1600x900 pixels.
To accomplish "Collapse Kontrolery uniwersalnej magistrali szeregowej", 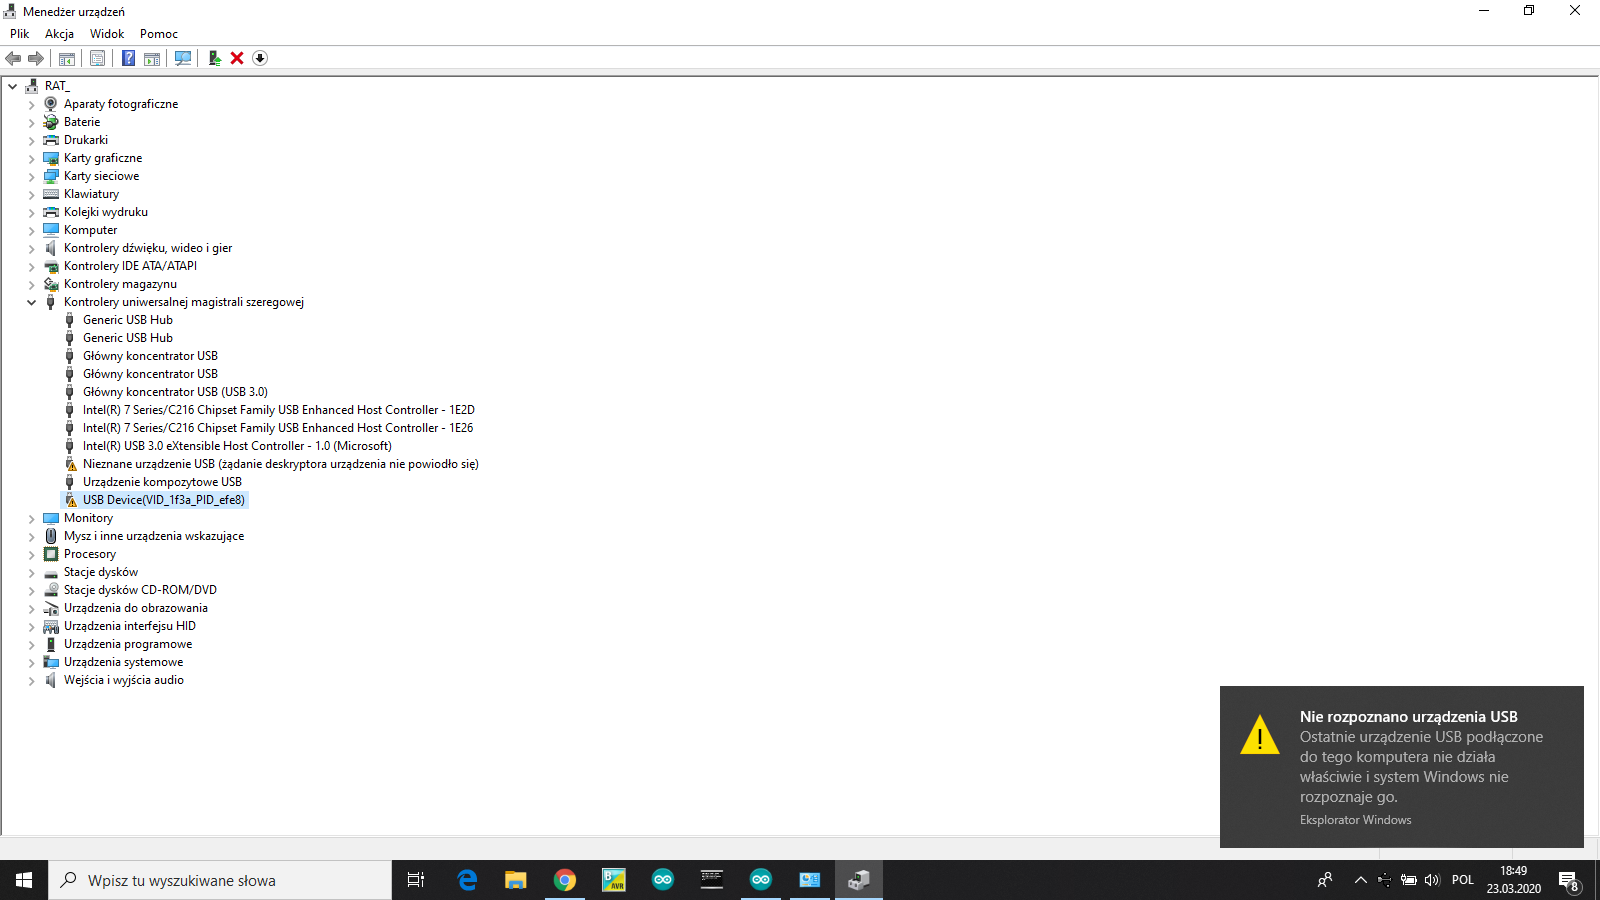I will [31, 302].
